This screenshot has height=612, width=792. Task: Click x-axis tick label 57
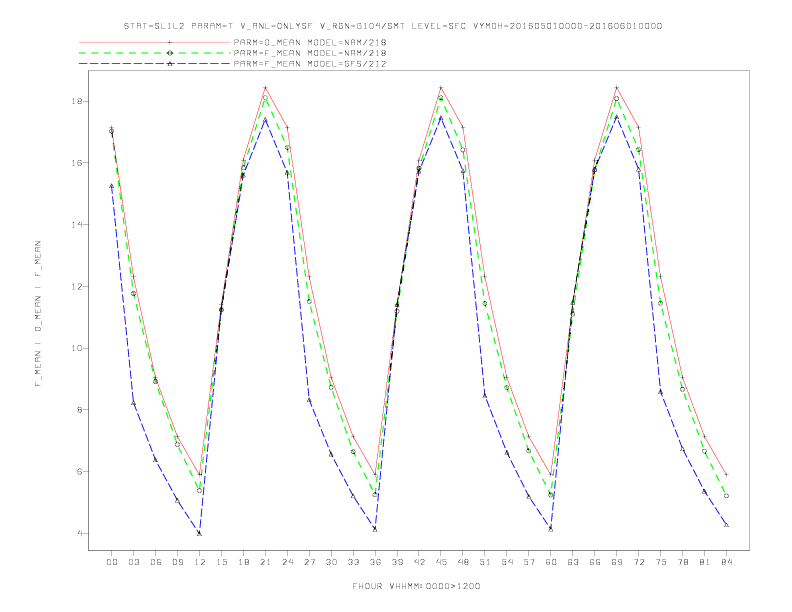pyautogui.click(x=529, y=562)
